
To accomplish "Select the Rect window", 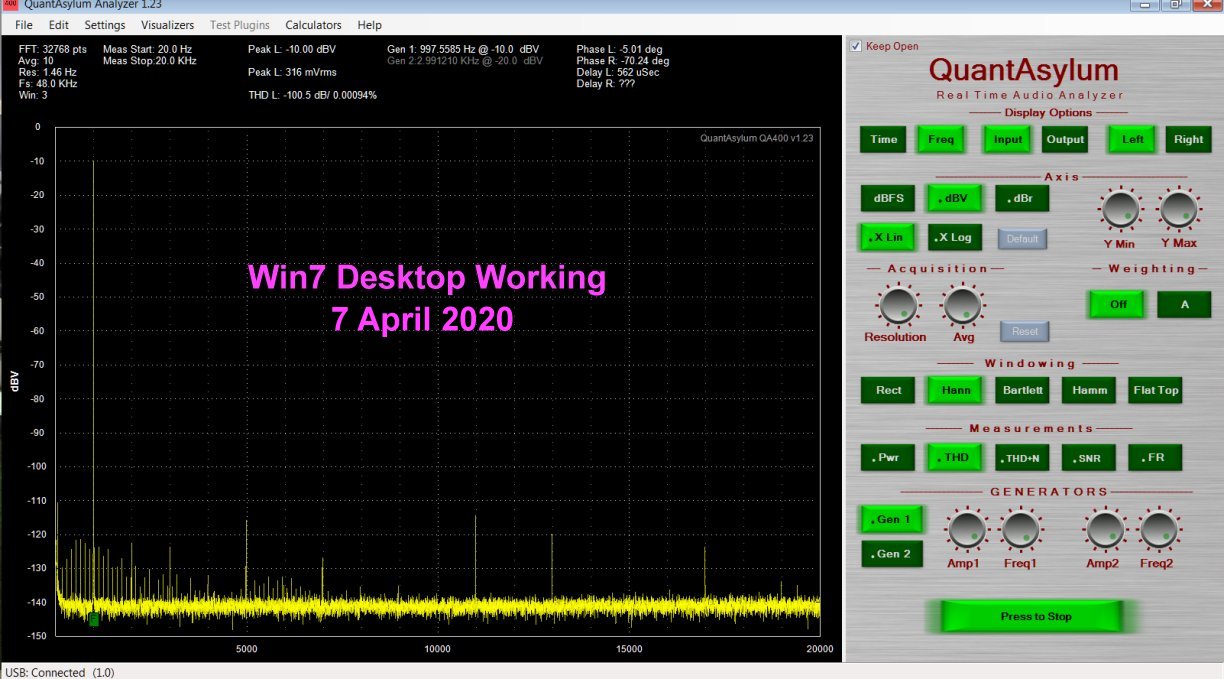I will 888,390.
